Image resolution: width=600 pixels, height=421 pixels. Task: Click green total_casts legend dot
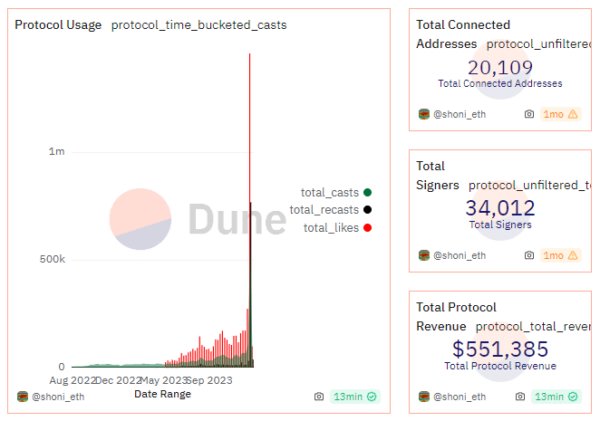[x=367, y=192]
